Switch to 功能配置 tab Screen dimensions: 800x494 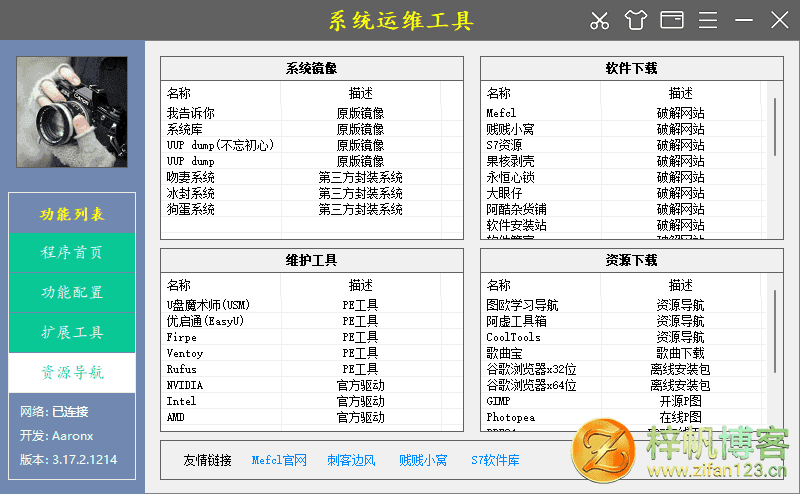(x=72, y=292)
